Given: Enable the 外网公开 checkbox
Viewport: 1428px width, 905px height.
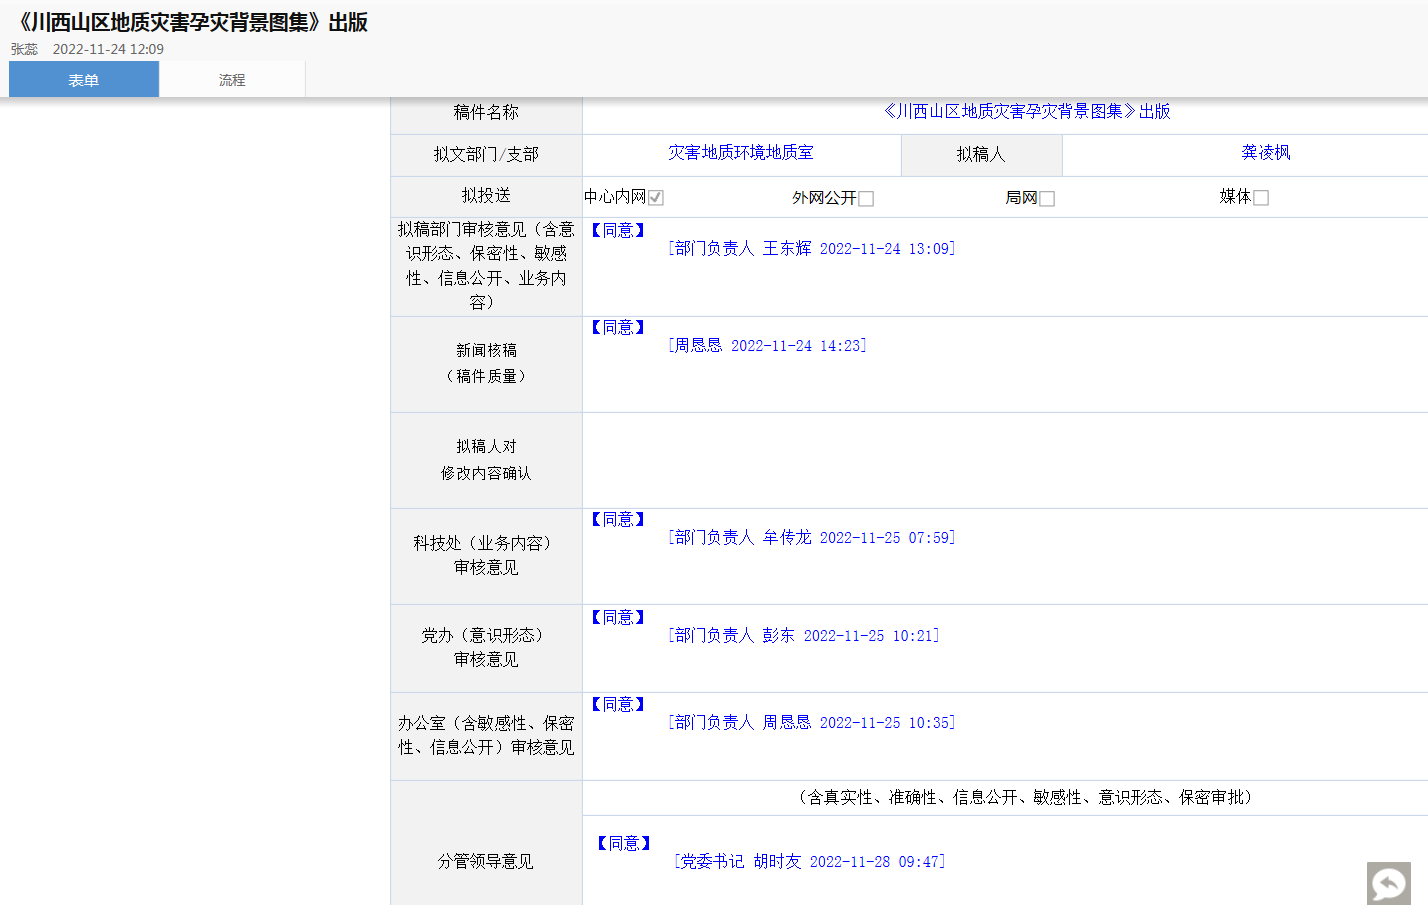Looking at the screenshot, I should pyautogui.click(x=866, y=199).
